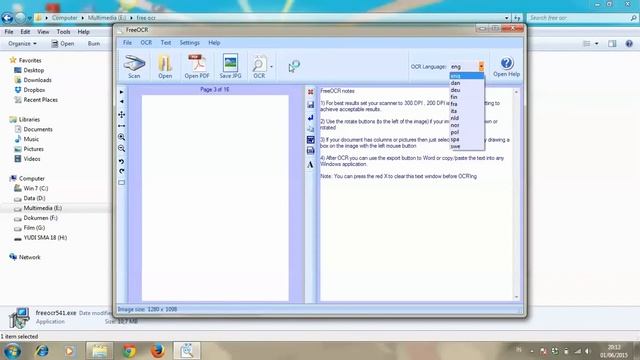The width and height of the screenshot is (640, 360).
Task: Select 'nld' in the language list
Action: click(x=467, y=118)
